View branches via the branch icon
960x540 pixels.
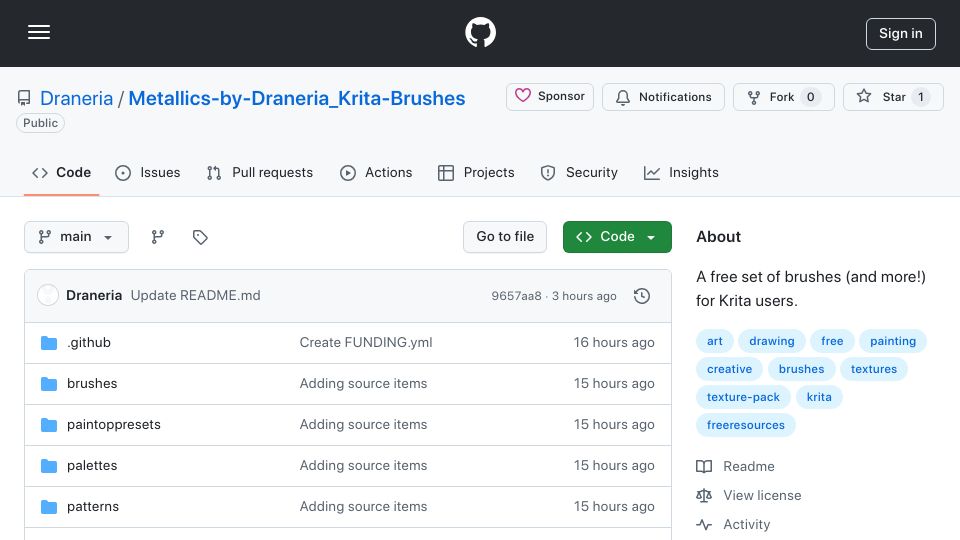pos(158,237)
